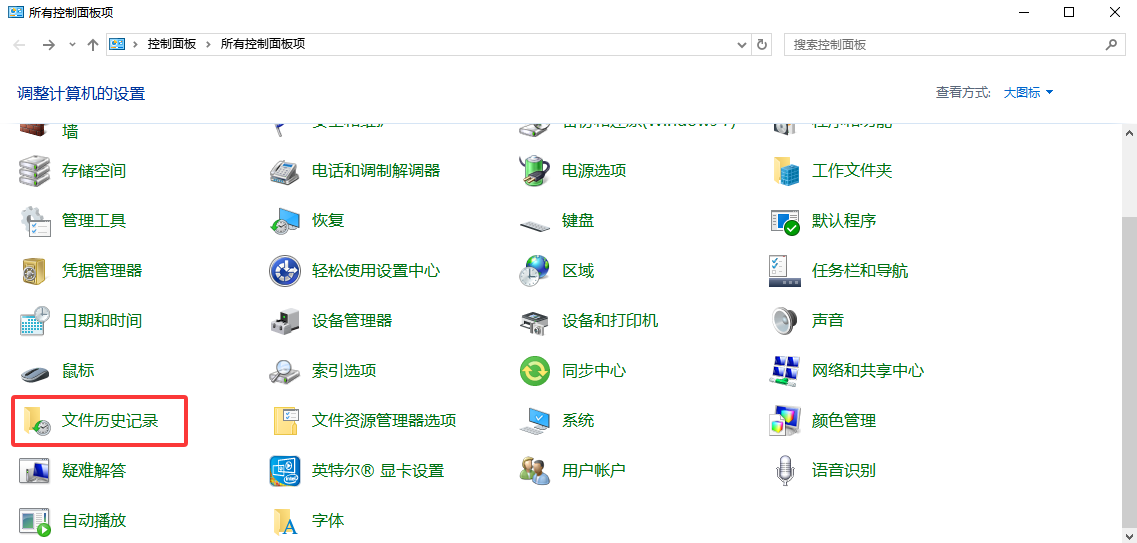This screenshot has width=1137, height=543.
Task: Open the 工作文件夹 icon
Action: [x=786, y=171]
